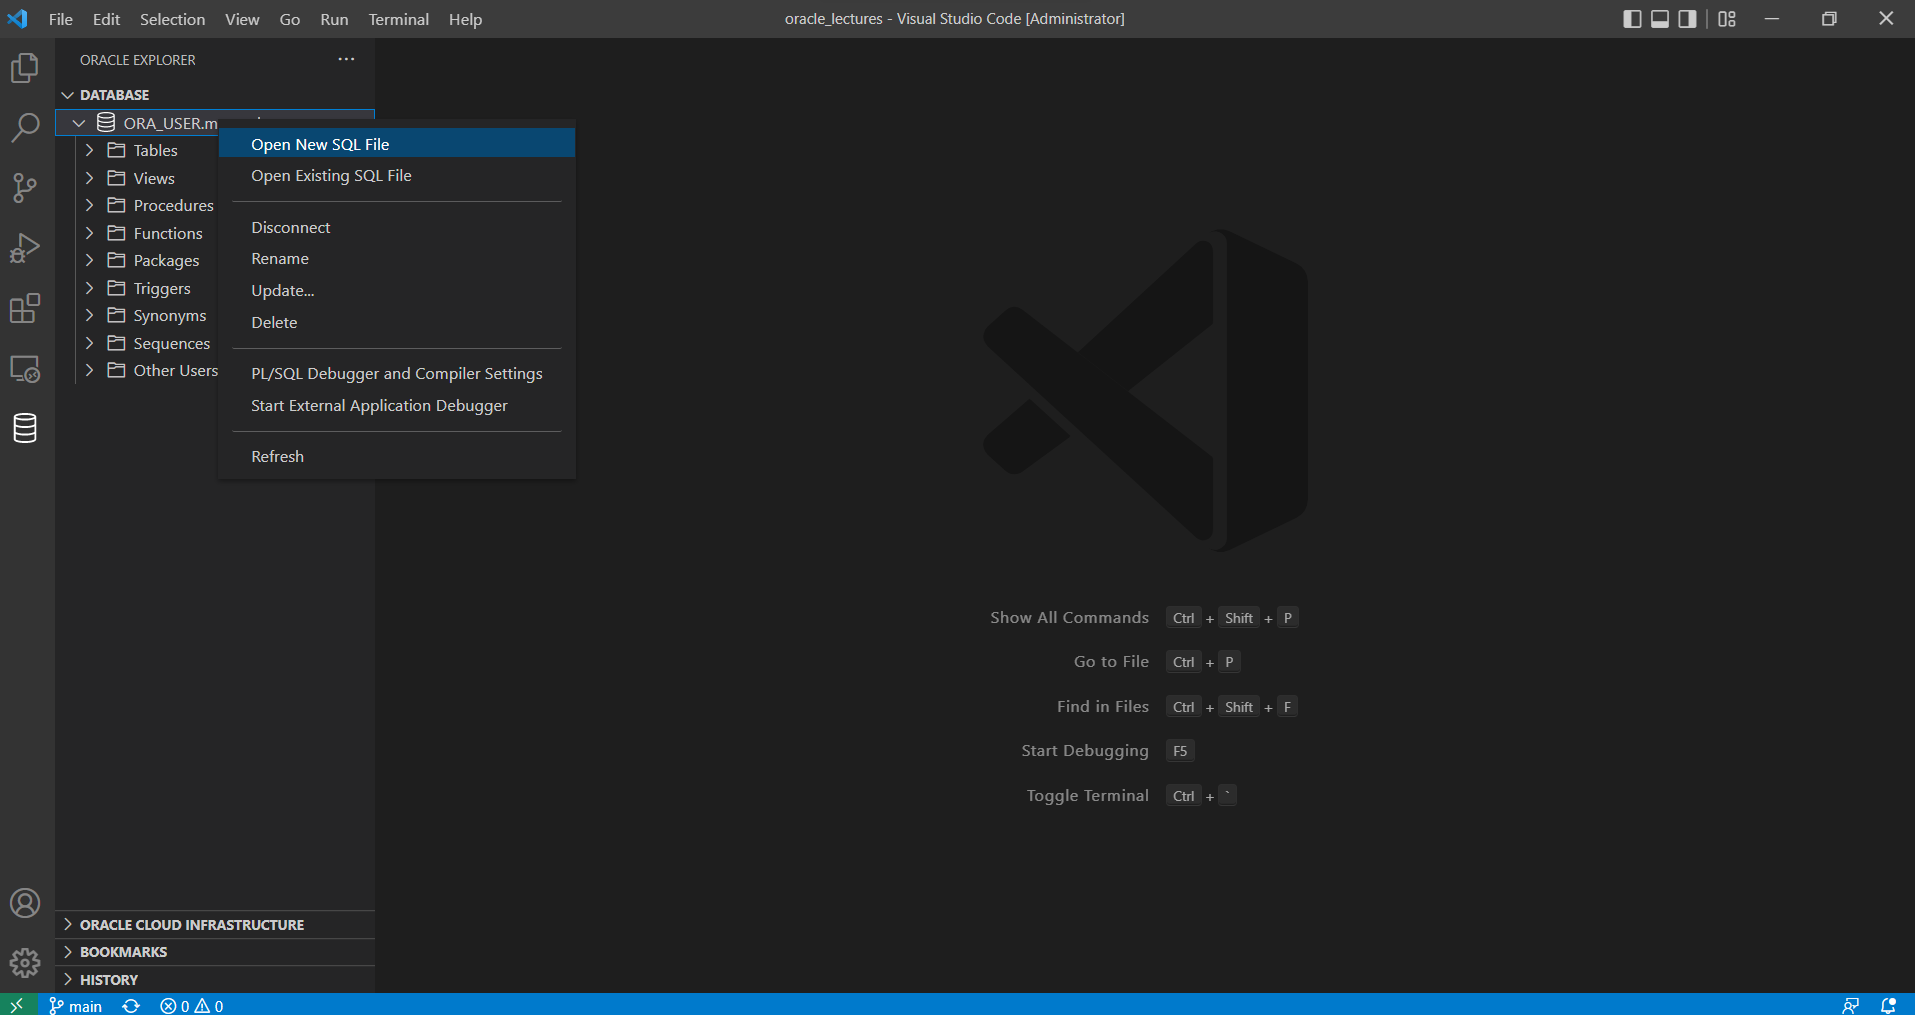Toggle bottom panel layout icon

coord(1660,19)
